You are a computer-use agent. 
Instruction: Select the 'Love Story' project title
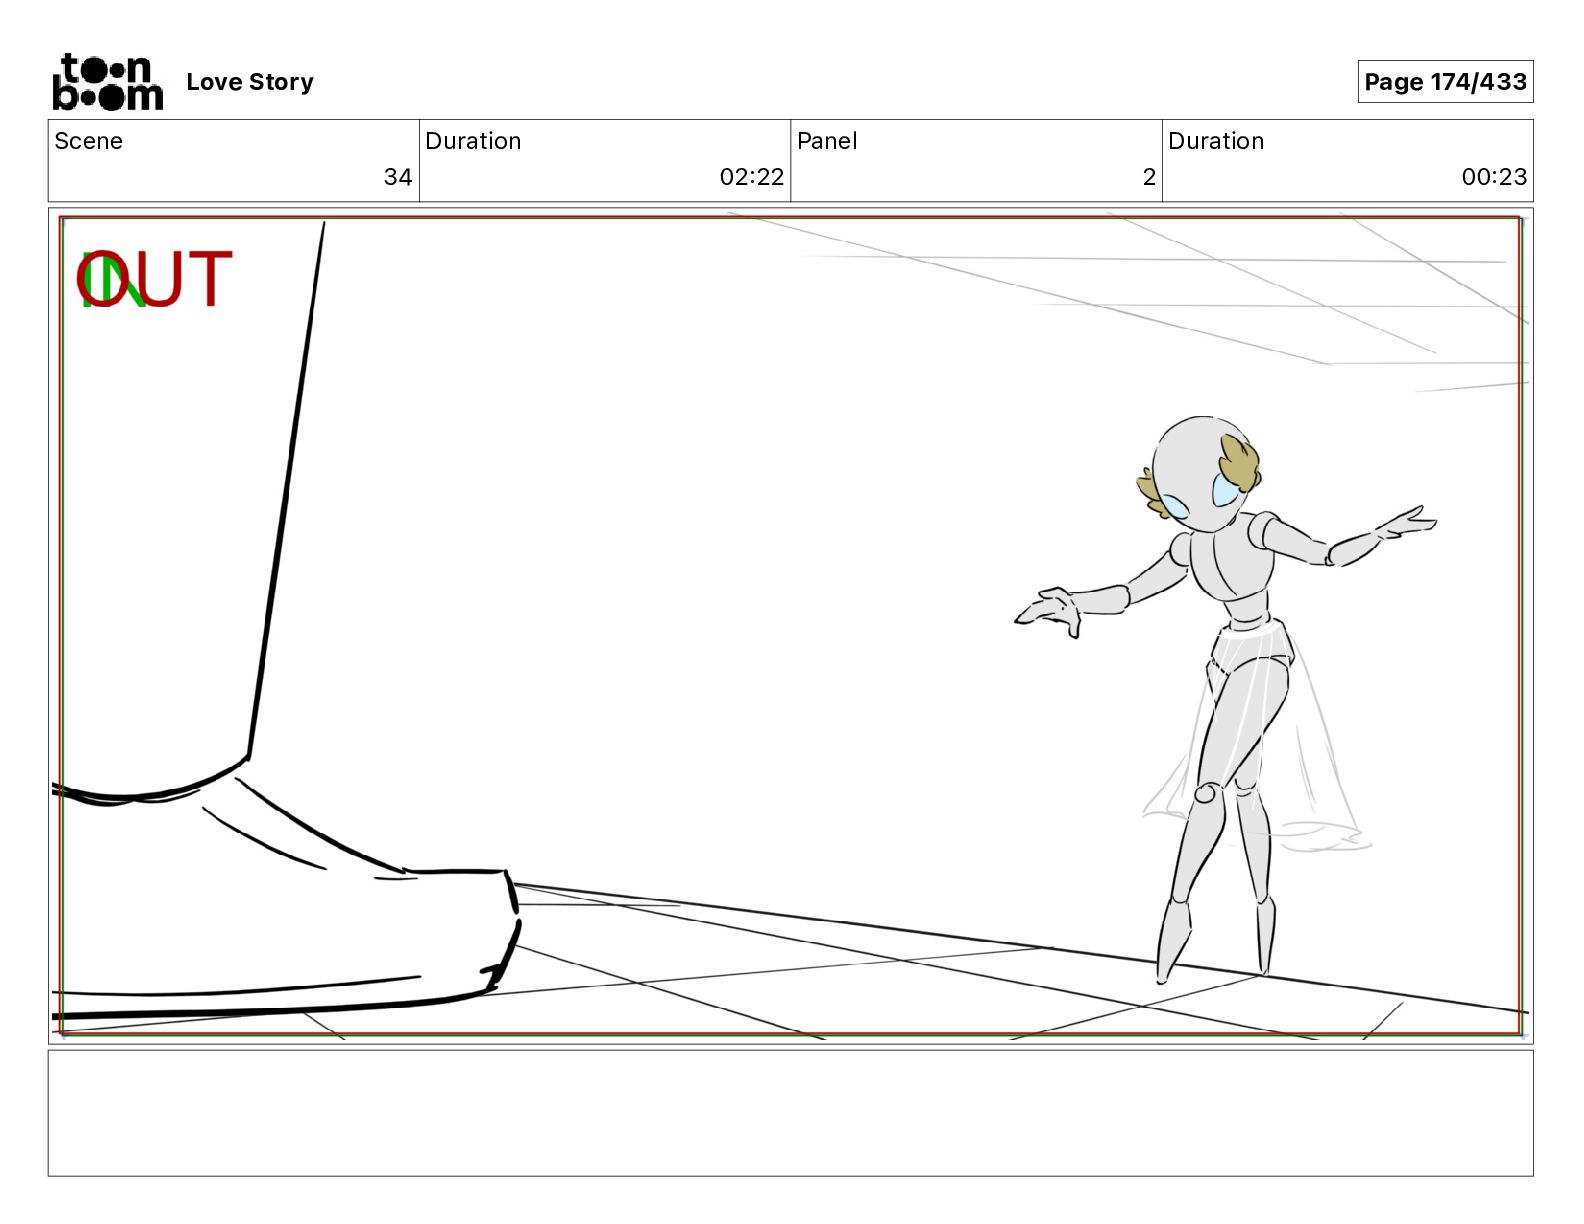point(250,82)
